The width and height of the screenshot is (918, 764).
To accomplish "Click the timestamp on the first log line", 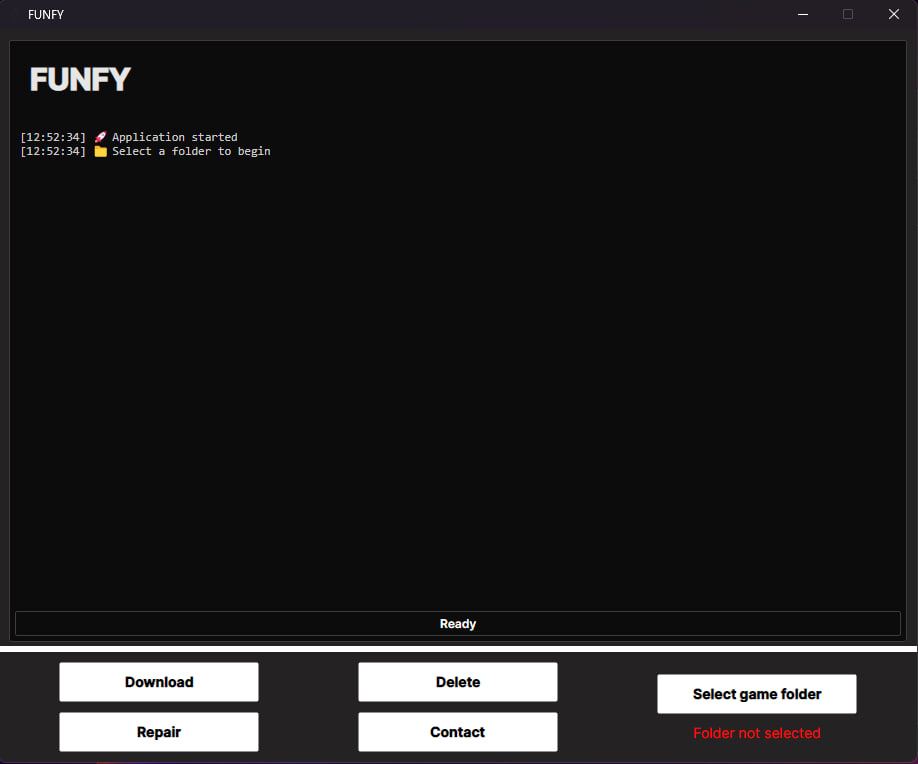I will pos(53,137).
